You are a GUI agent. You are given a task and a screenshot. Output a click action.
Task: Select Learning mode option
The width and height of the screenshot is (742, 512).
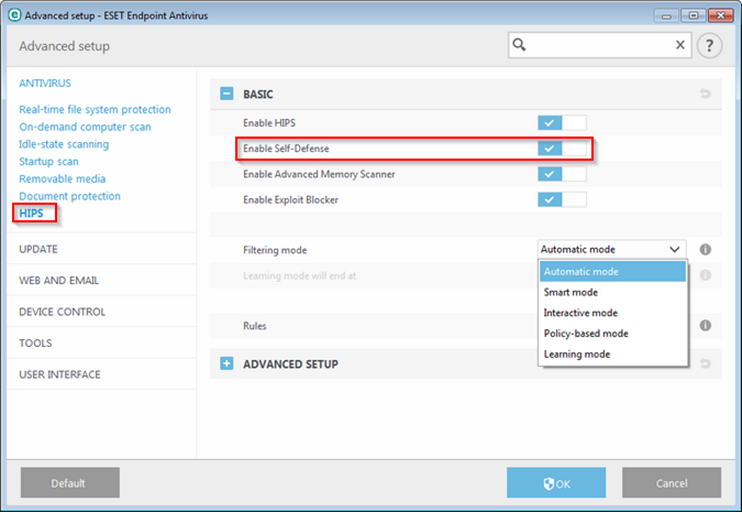tap(613, 354)
